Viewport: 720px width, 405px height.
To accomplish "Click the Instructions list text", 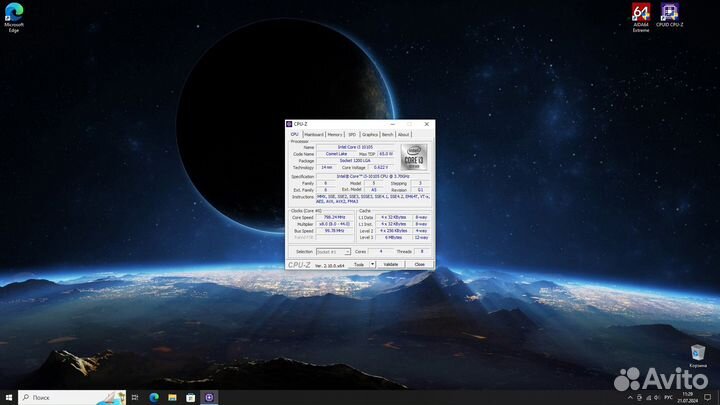I will tap(373, 199).
